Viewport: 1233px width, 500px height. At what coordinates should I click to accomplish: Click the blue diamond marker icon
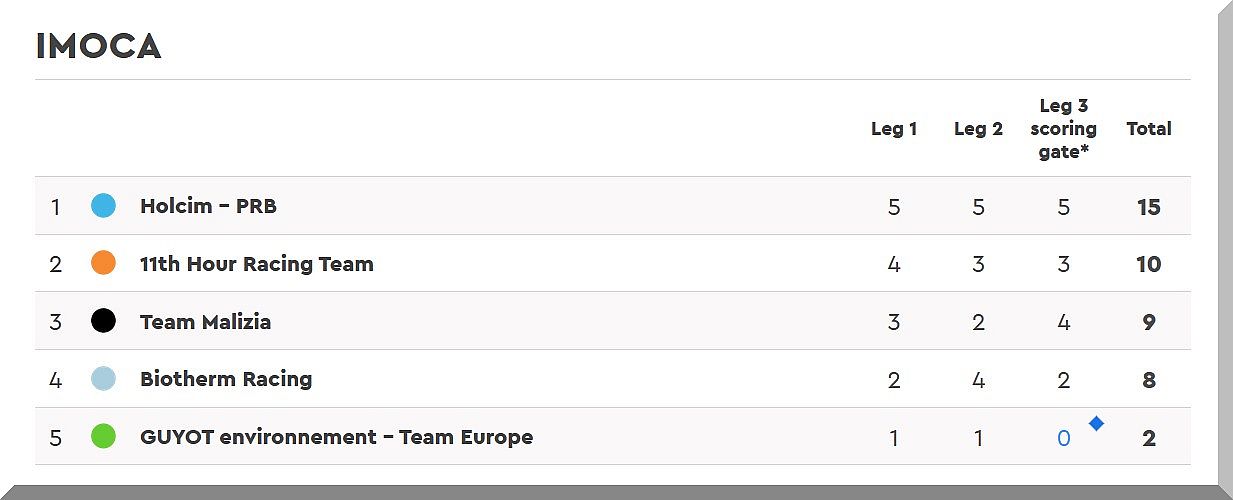(1096, 424)
